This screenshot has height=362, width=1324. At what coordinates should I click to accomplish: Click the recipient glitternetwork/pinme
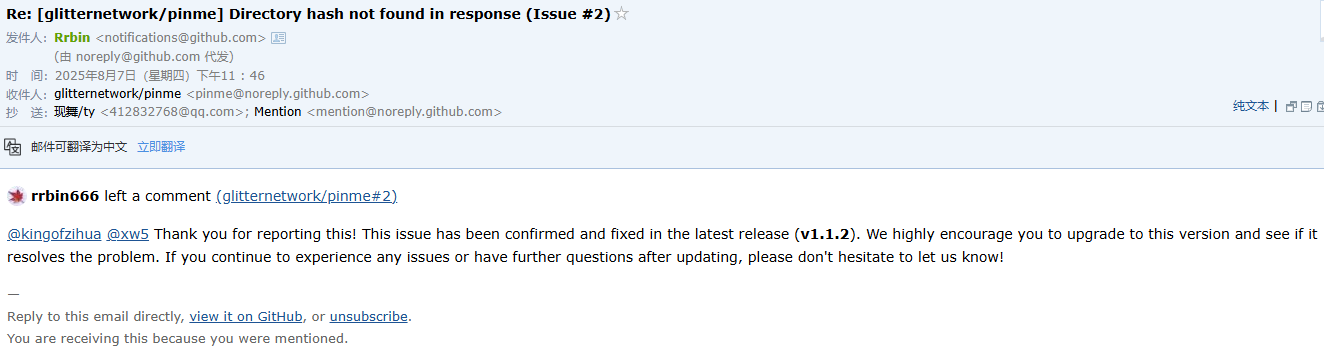pos(118,94)
